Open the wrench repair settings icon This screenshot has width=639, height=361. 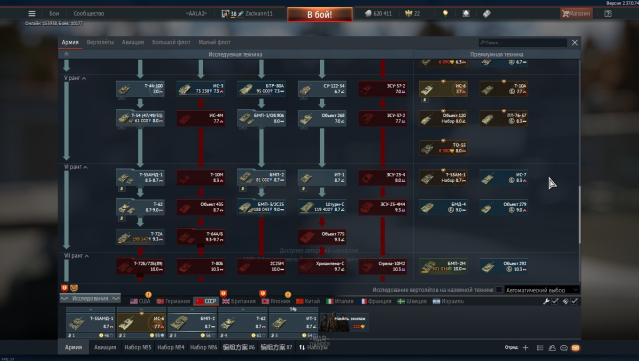tap(546, 301)
